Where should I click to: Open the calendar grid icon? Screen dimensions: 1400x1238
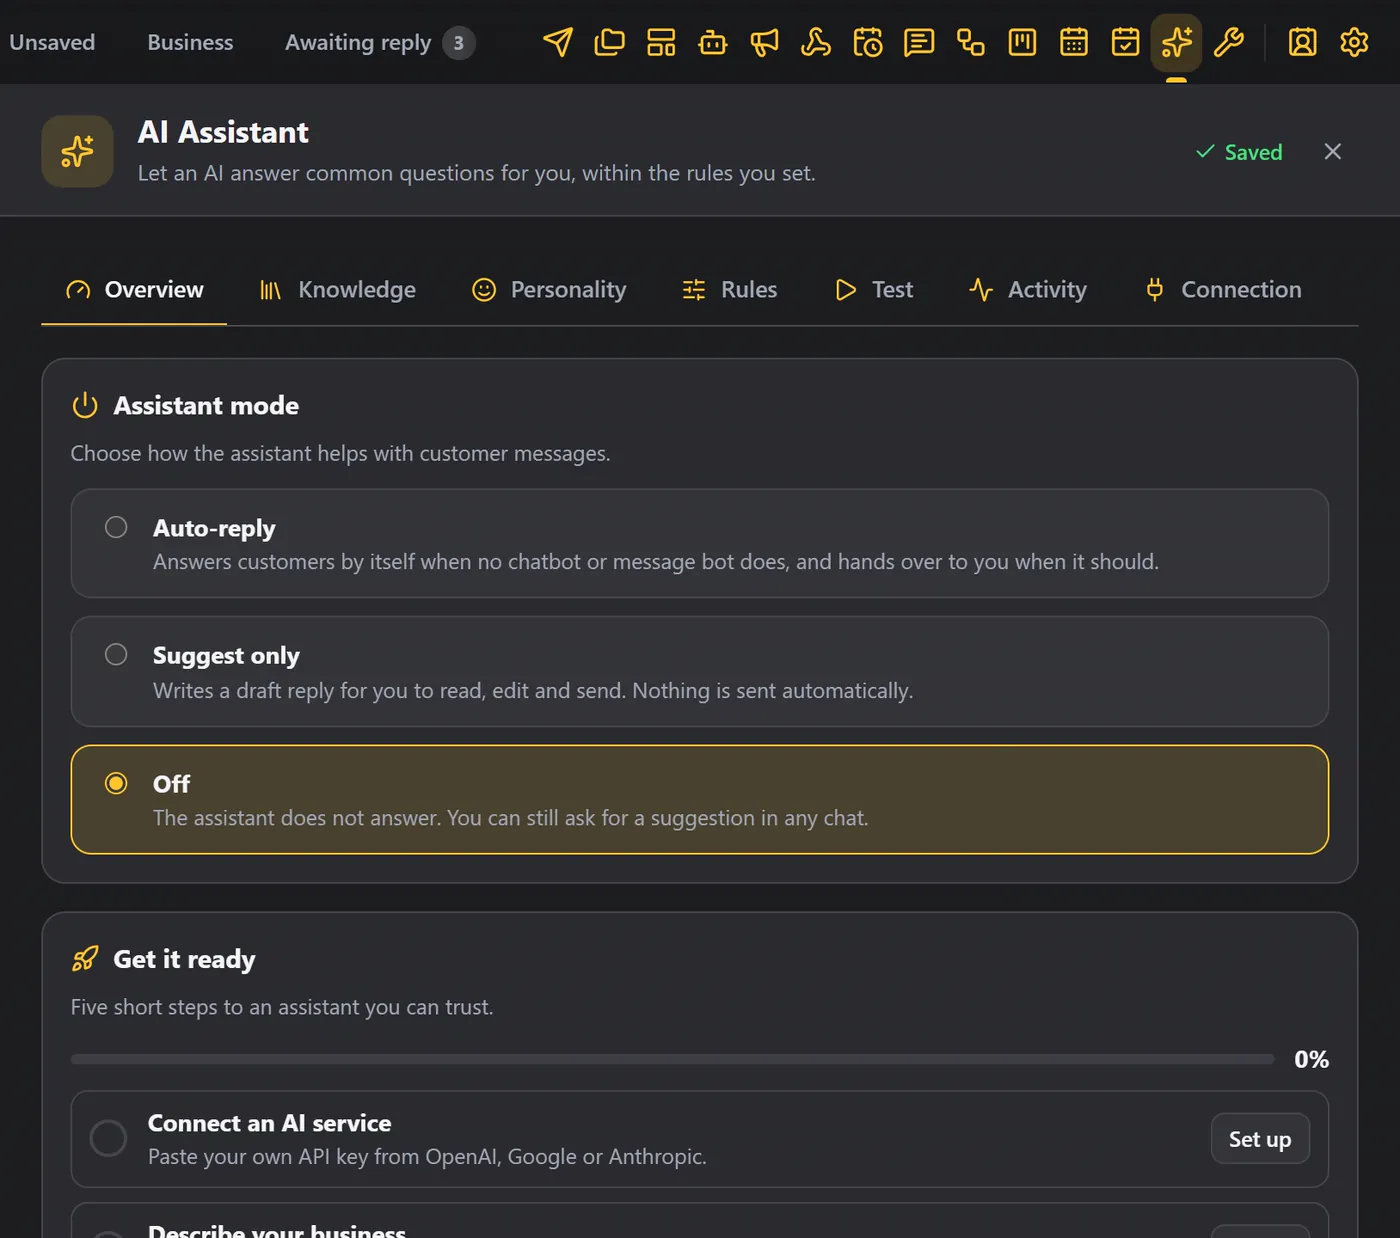click(x=1074, y=42)
